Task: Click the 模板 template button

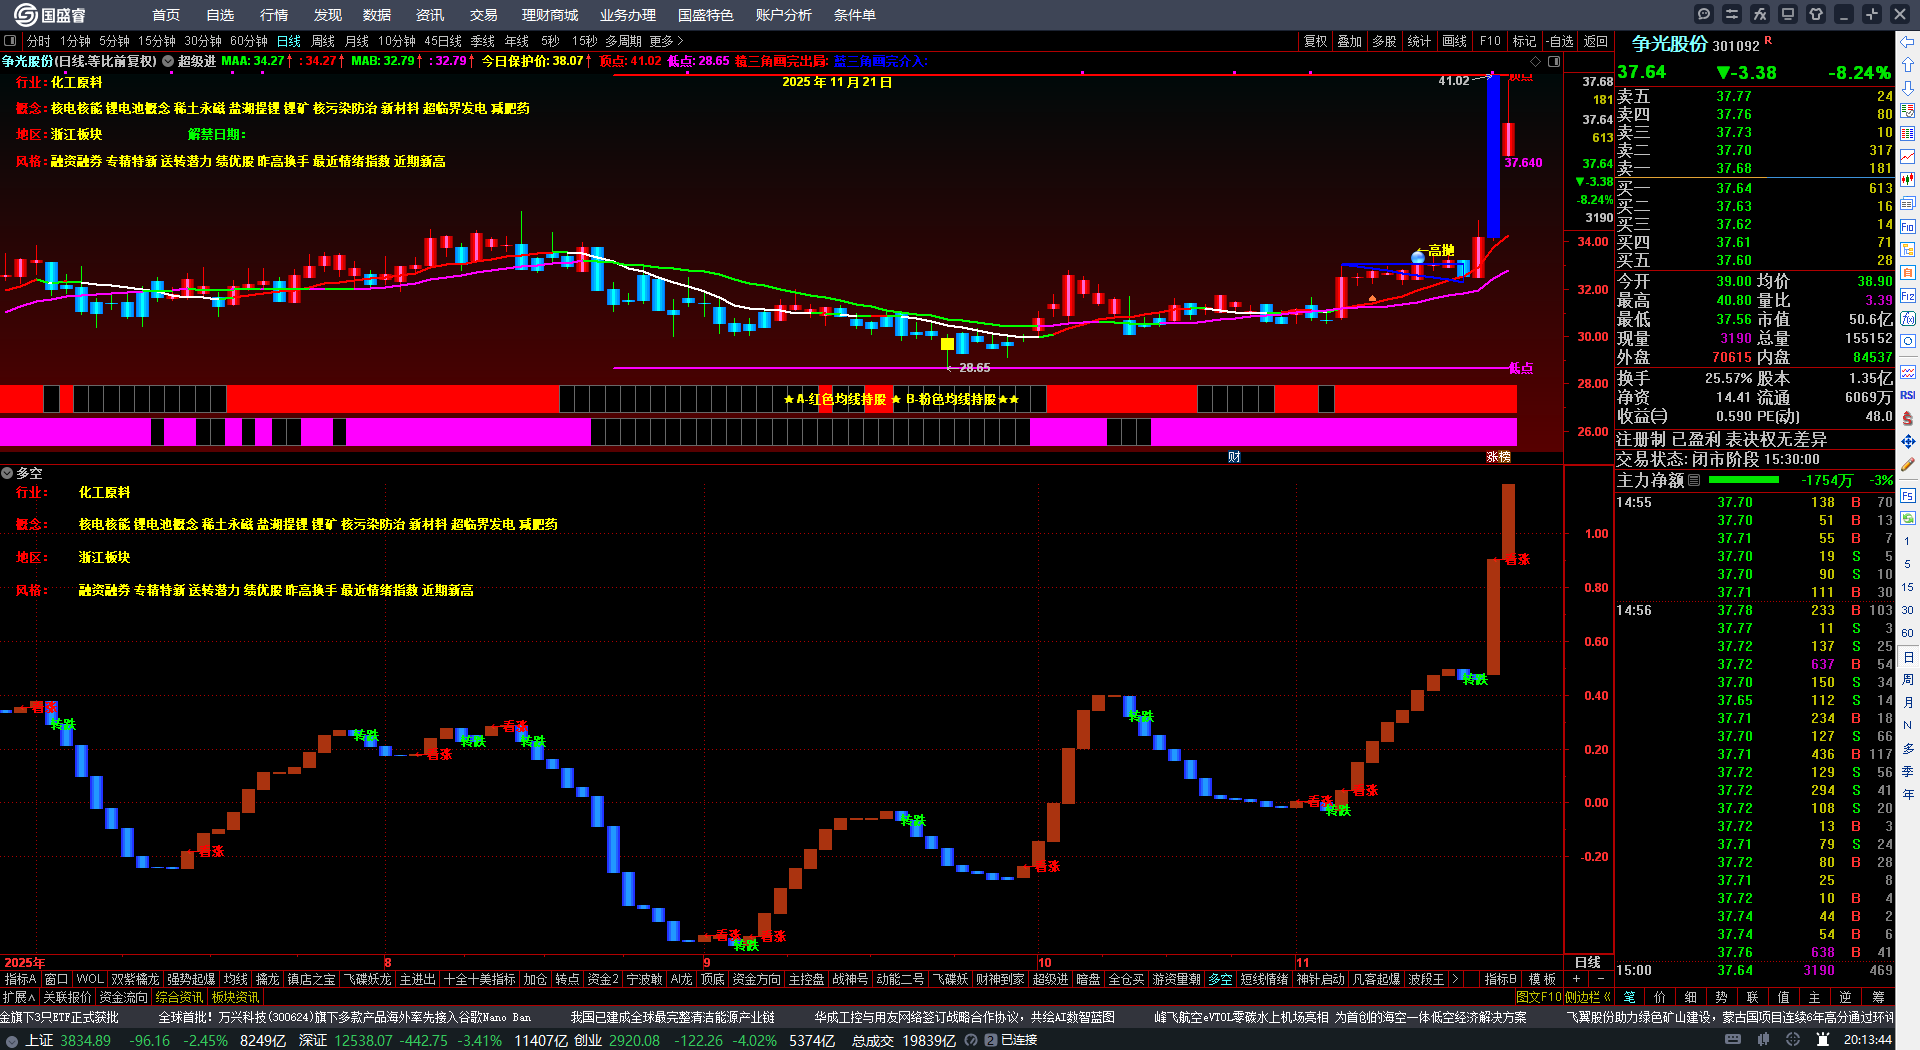Action: (x=1543, y=979)
